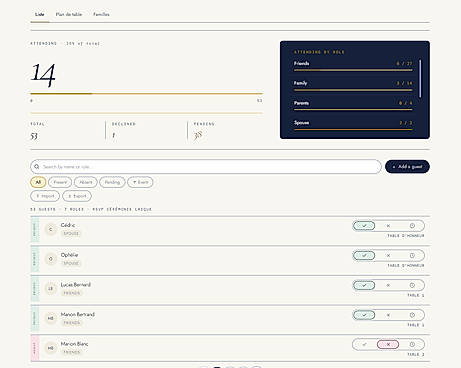Click the Friends role progress bar
The height and width of the screenshot is (368, 461).
pyautogui.click(x=353, y=70)
